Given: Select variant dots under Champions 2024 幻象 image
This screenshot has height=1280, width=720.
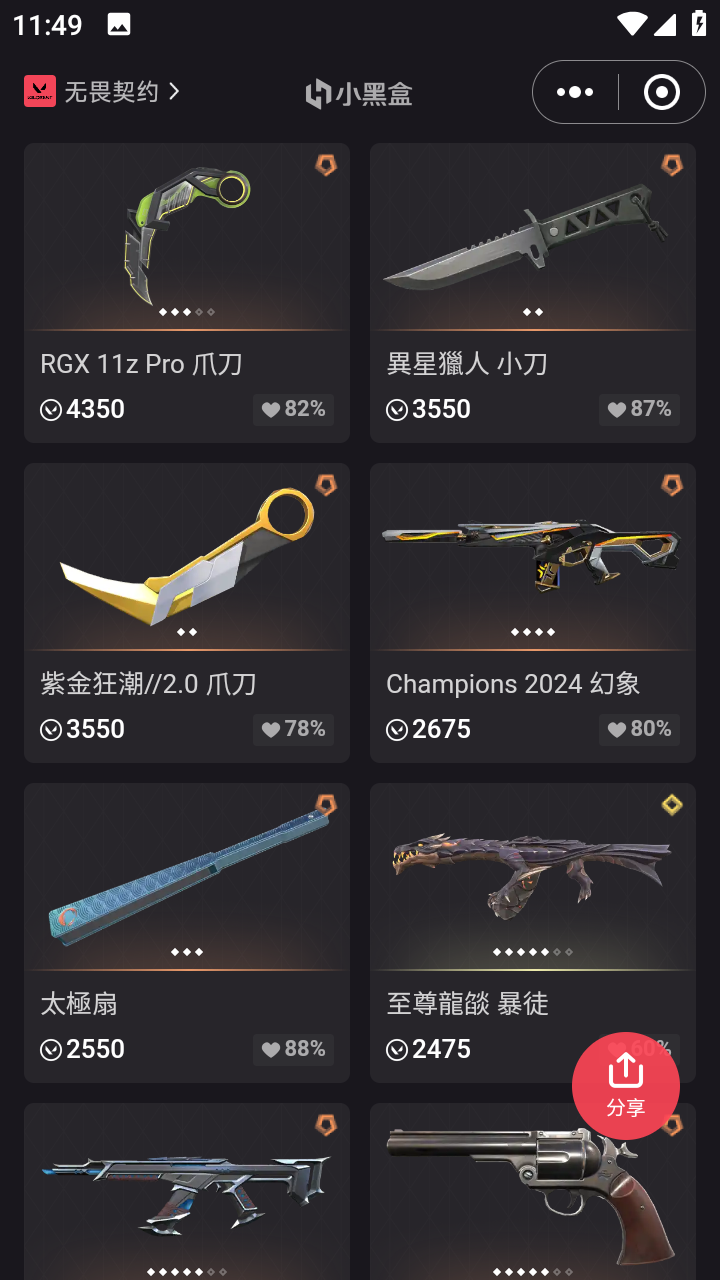Looking at the screenshot, I should coord(533,632).
